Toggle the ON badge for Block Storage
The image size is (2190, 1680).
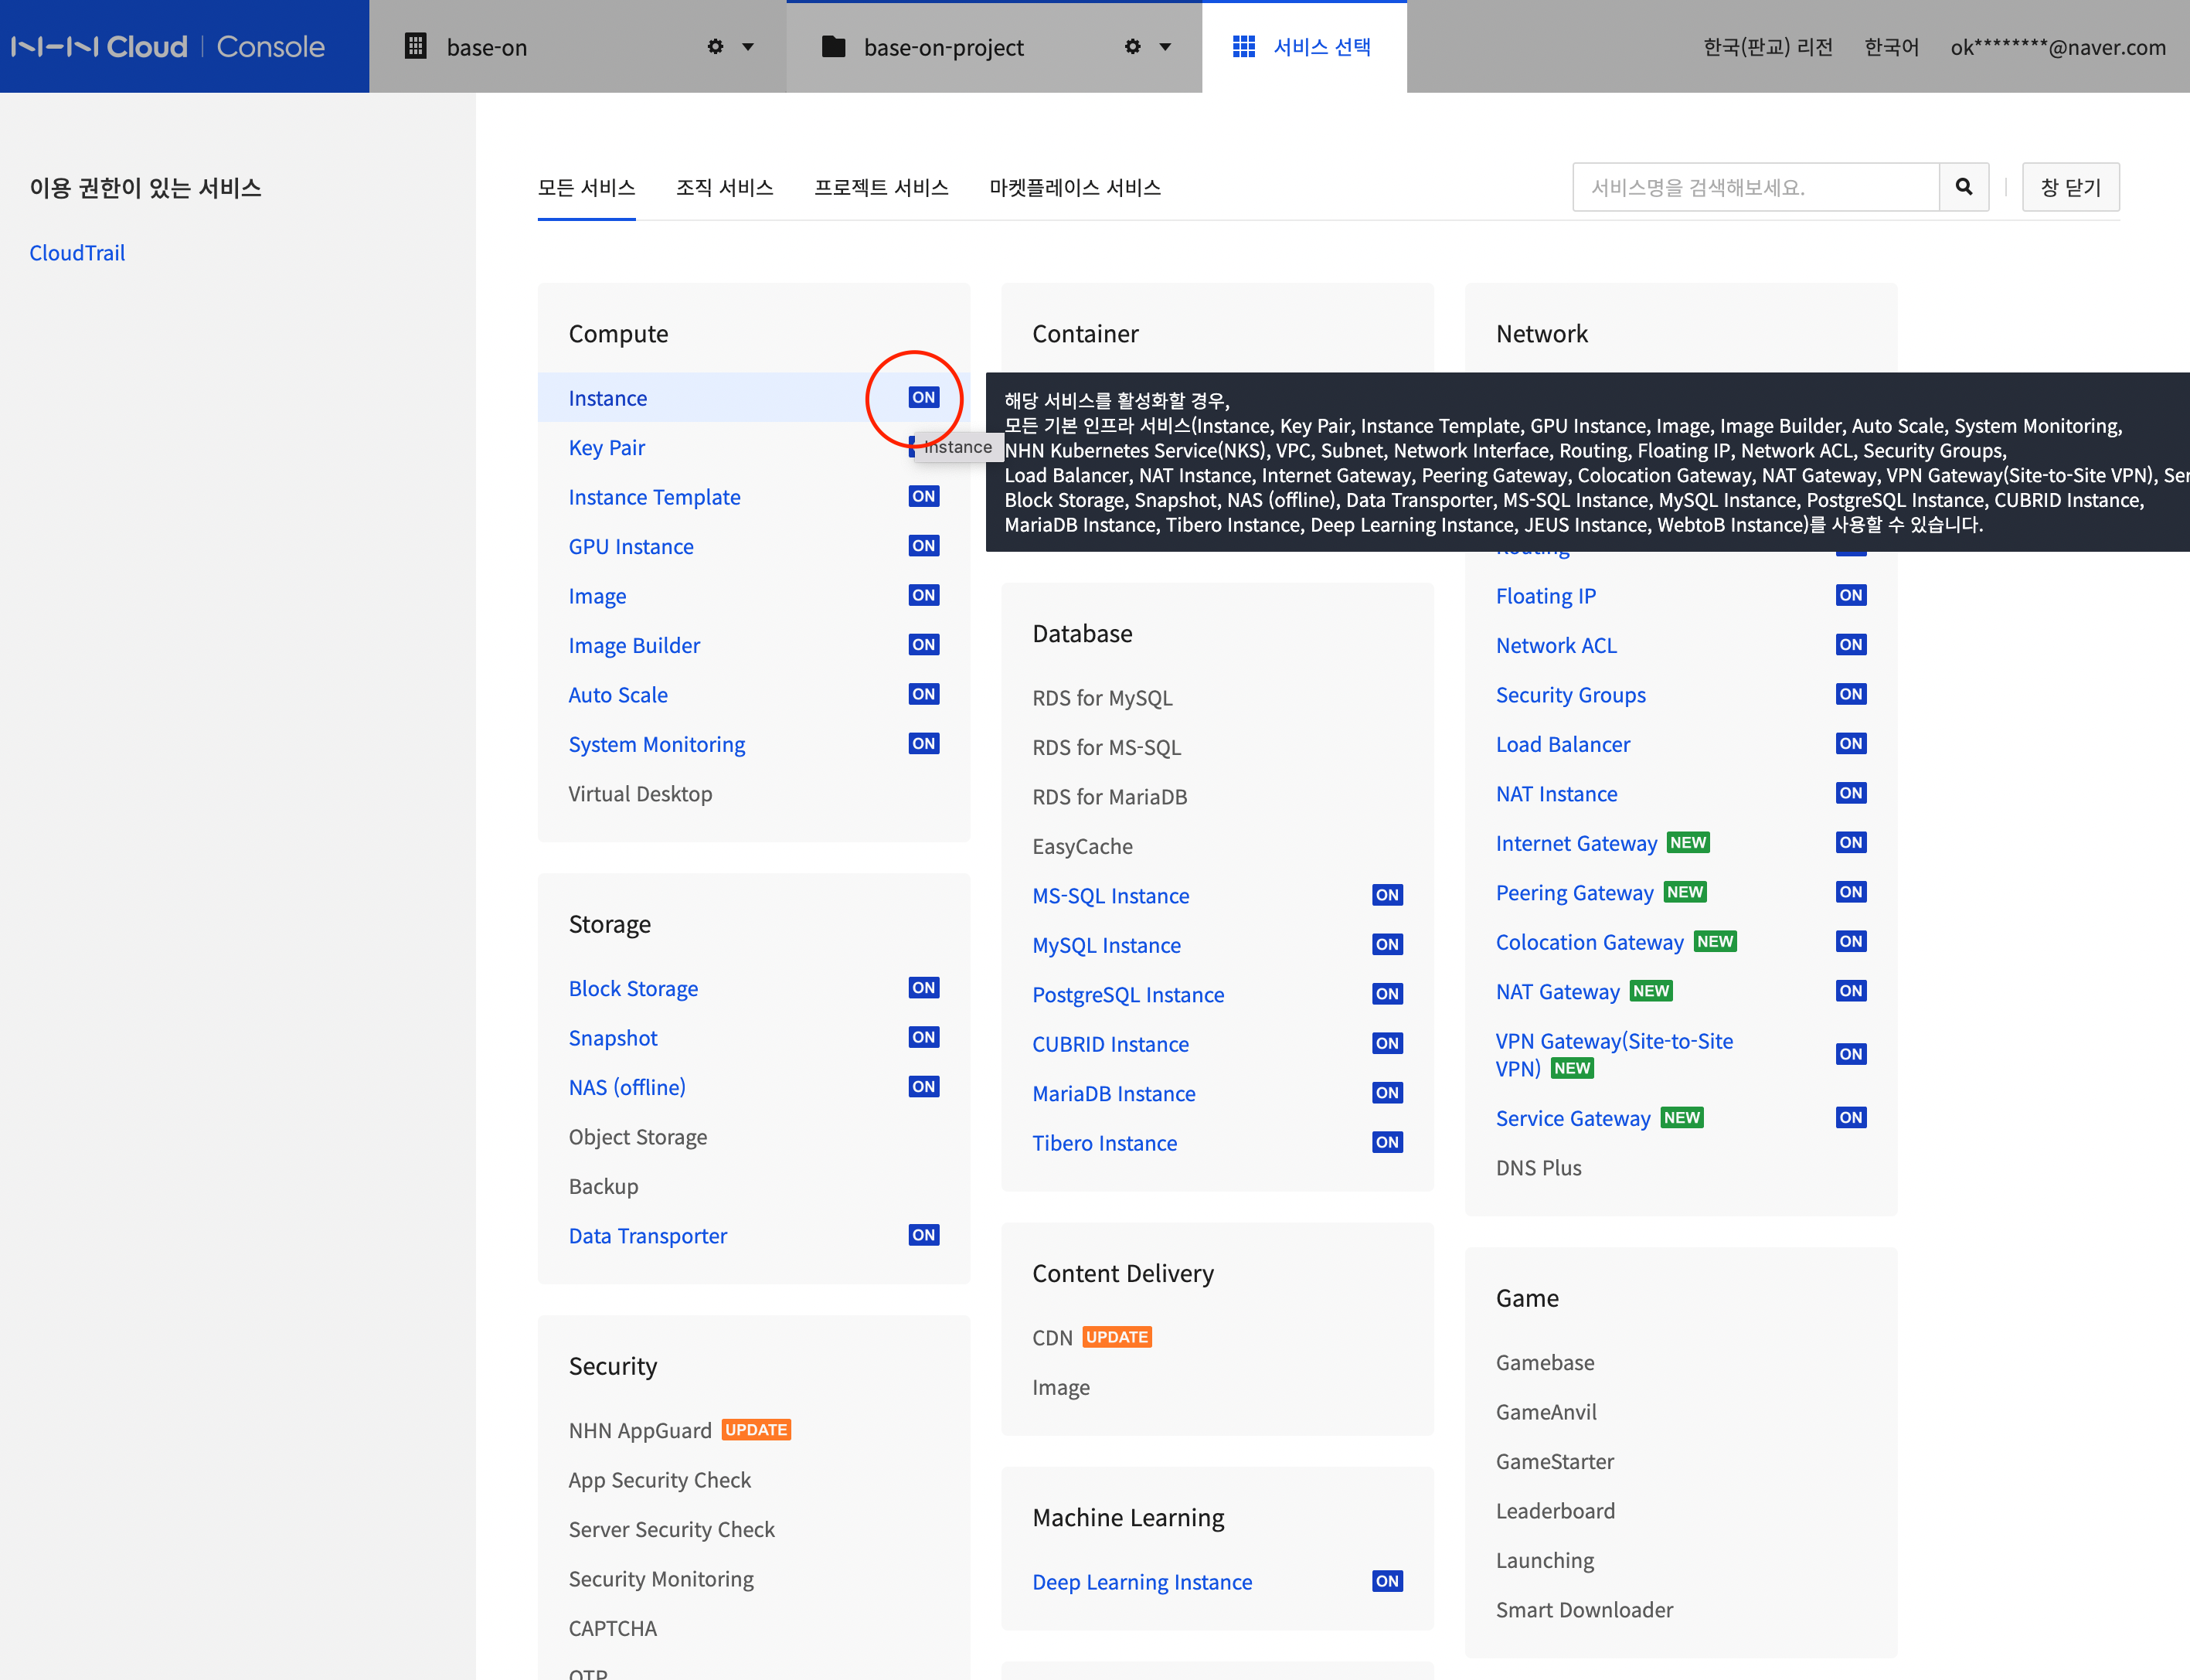[923, 988]
